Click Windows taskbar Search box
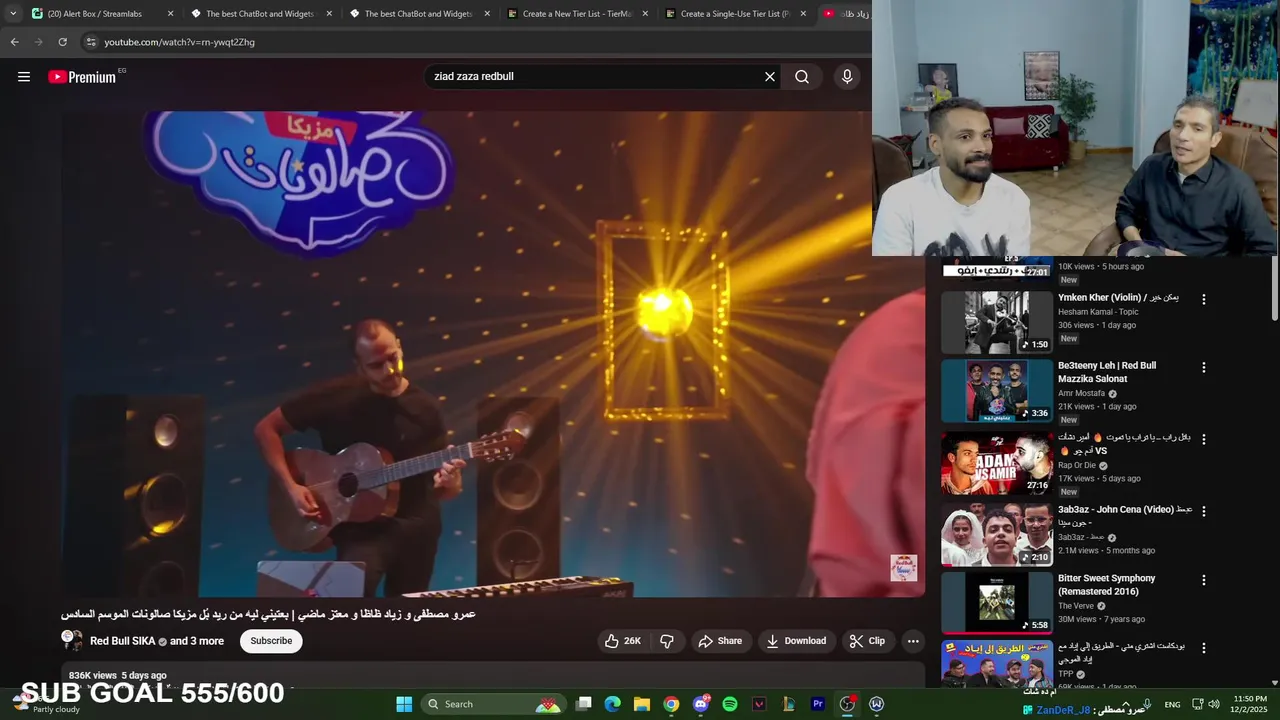1280x720 pixels. click(491, 704)
